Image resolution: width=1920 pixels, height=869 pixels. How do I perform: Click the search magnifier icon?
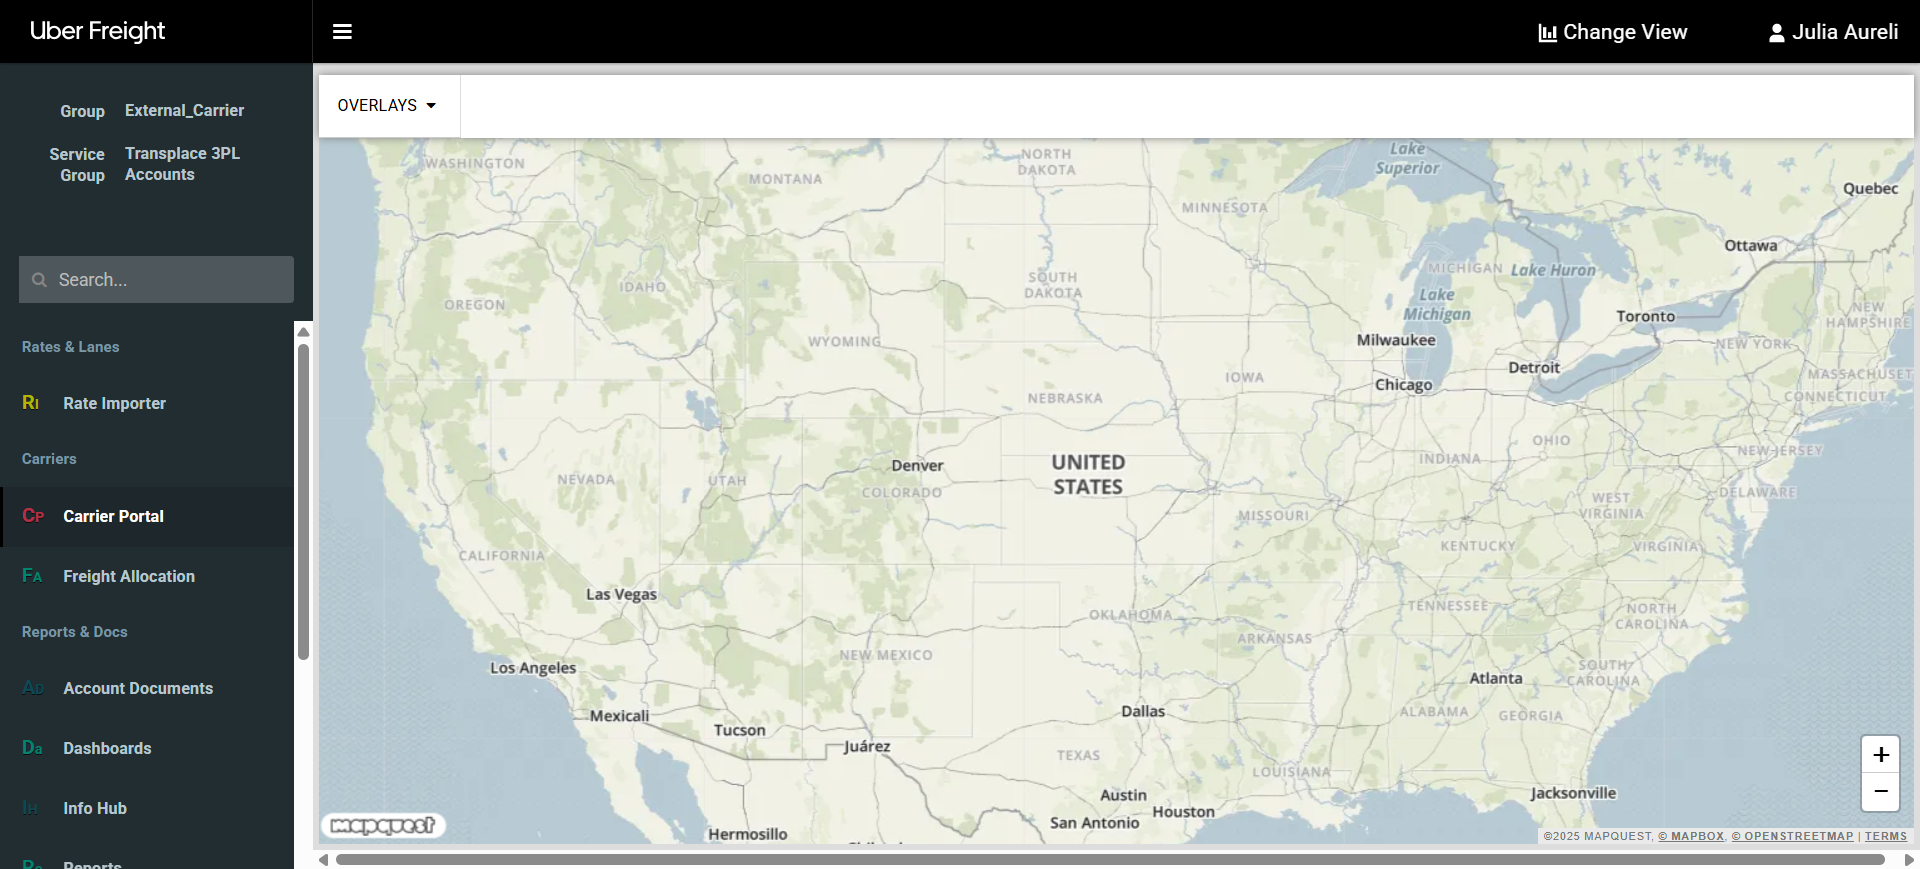click(40, 280)
